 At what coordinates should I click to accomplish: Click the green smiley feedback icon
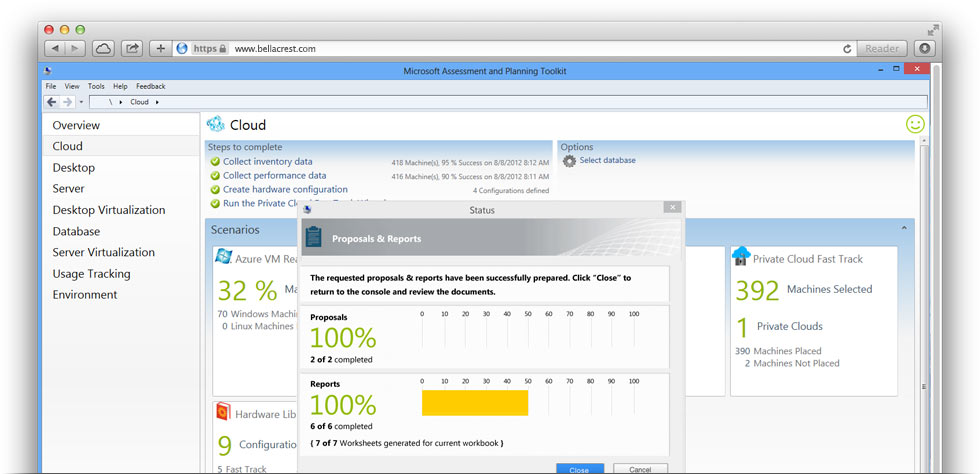point(915,124)
